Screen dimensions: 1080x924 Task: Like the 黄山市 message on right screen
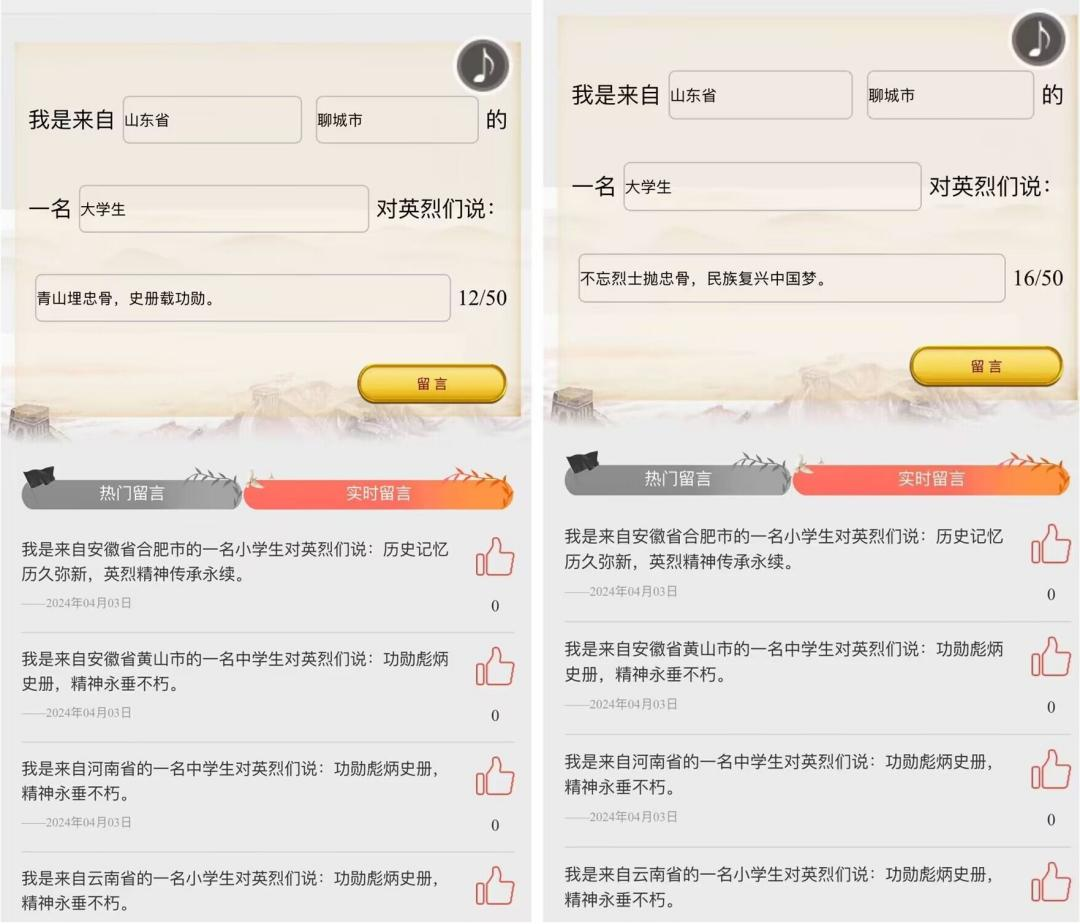[x=1050, y=656]
